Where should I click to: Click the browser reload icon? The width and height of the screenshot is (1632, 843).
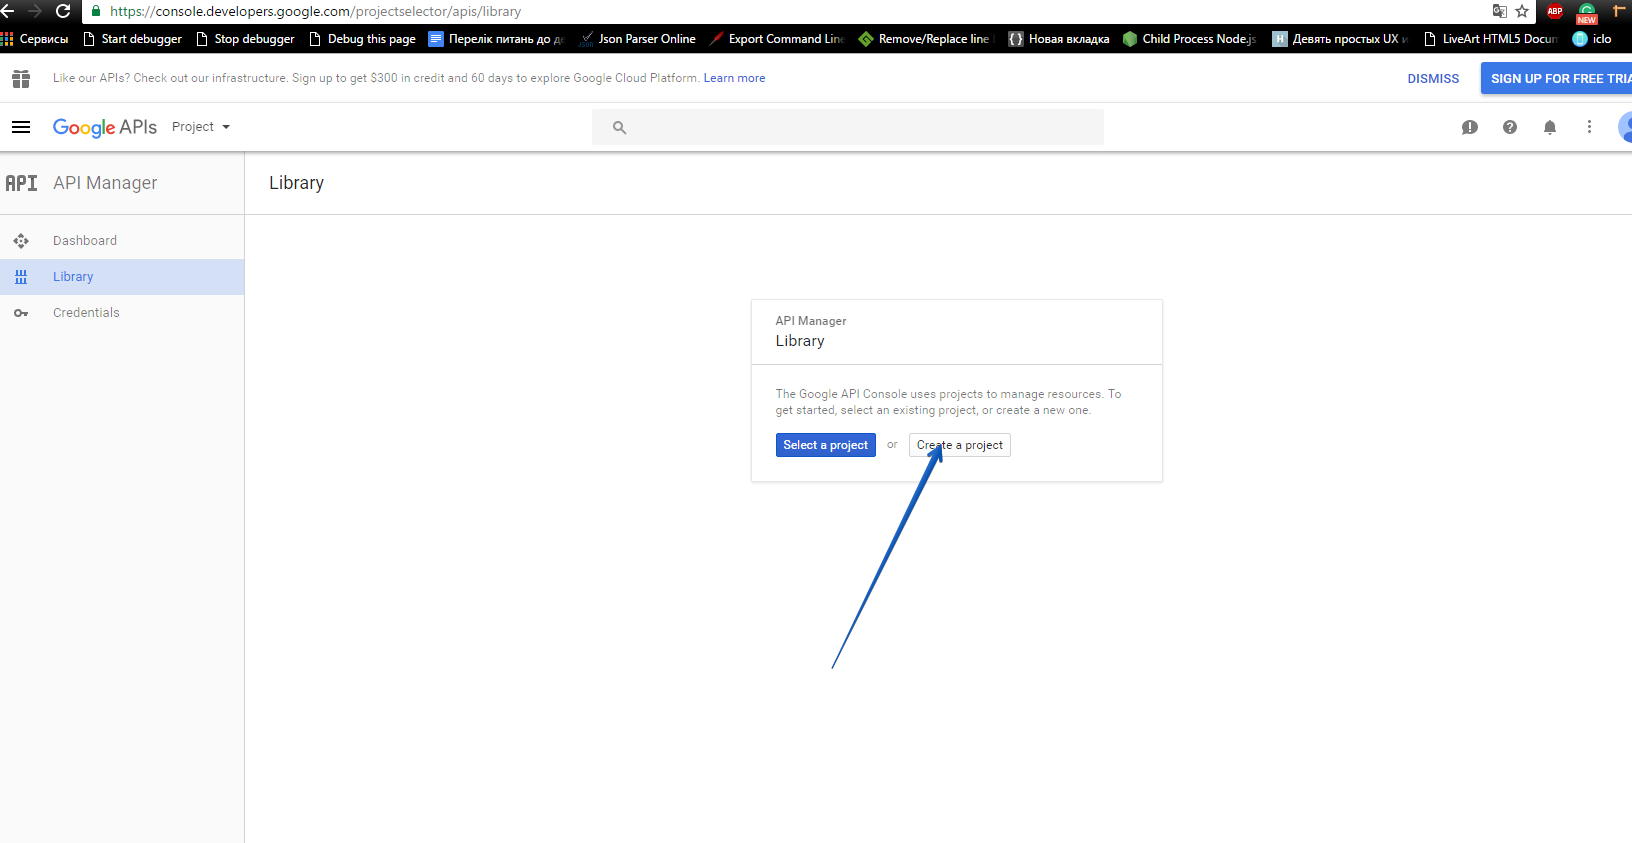click(63, 11)
